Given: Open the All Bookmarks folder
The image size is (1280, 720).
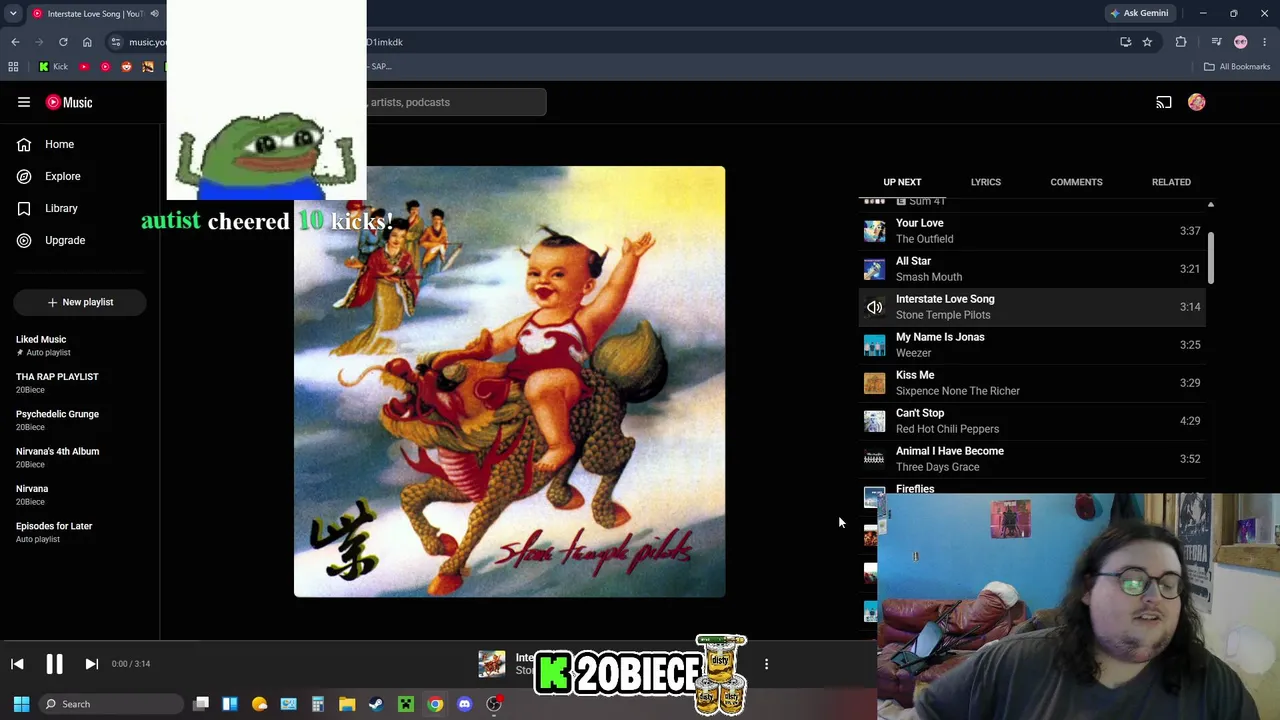Looking at the screenshot, I should click(x=1237, y=67).
